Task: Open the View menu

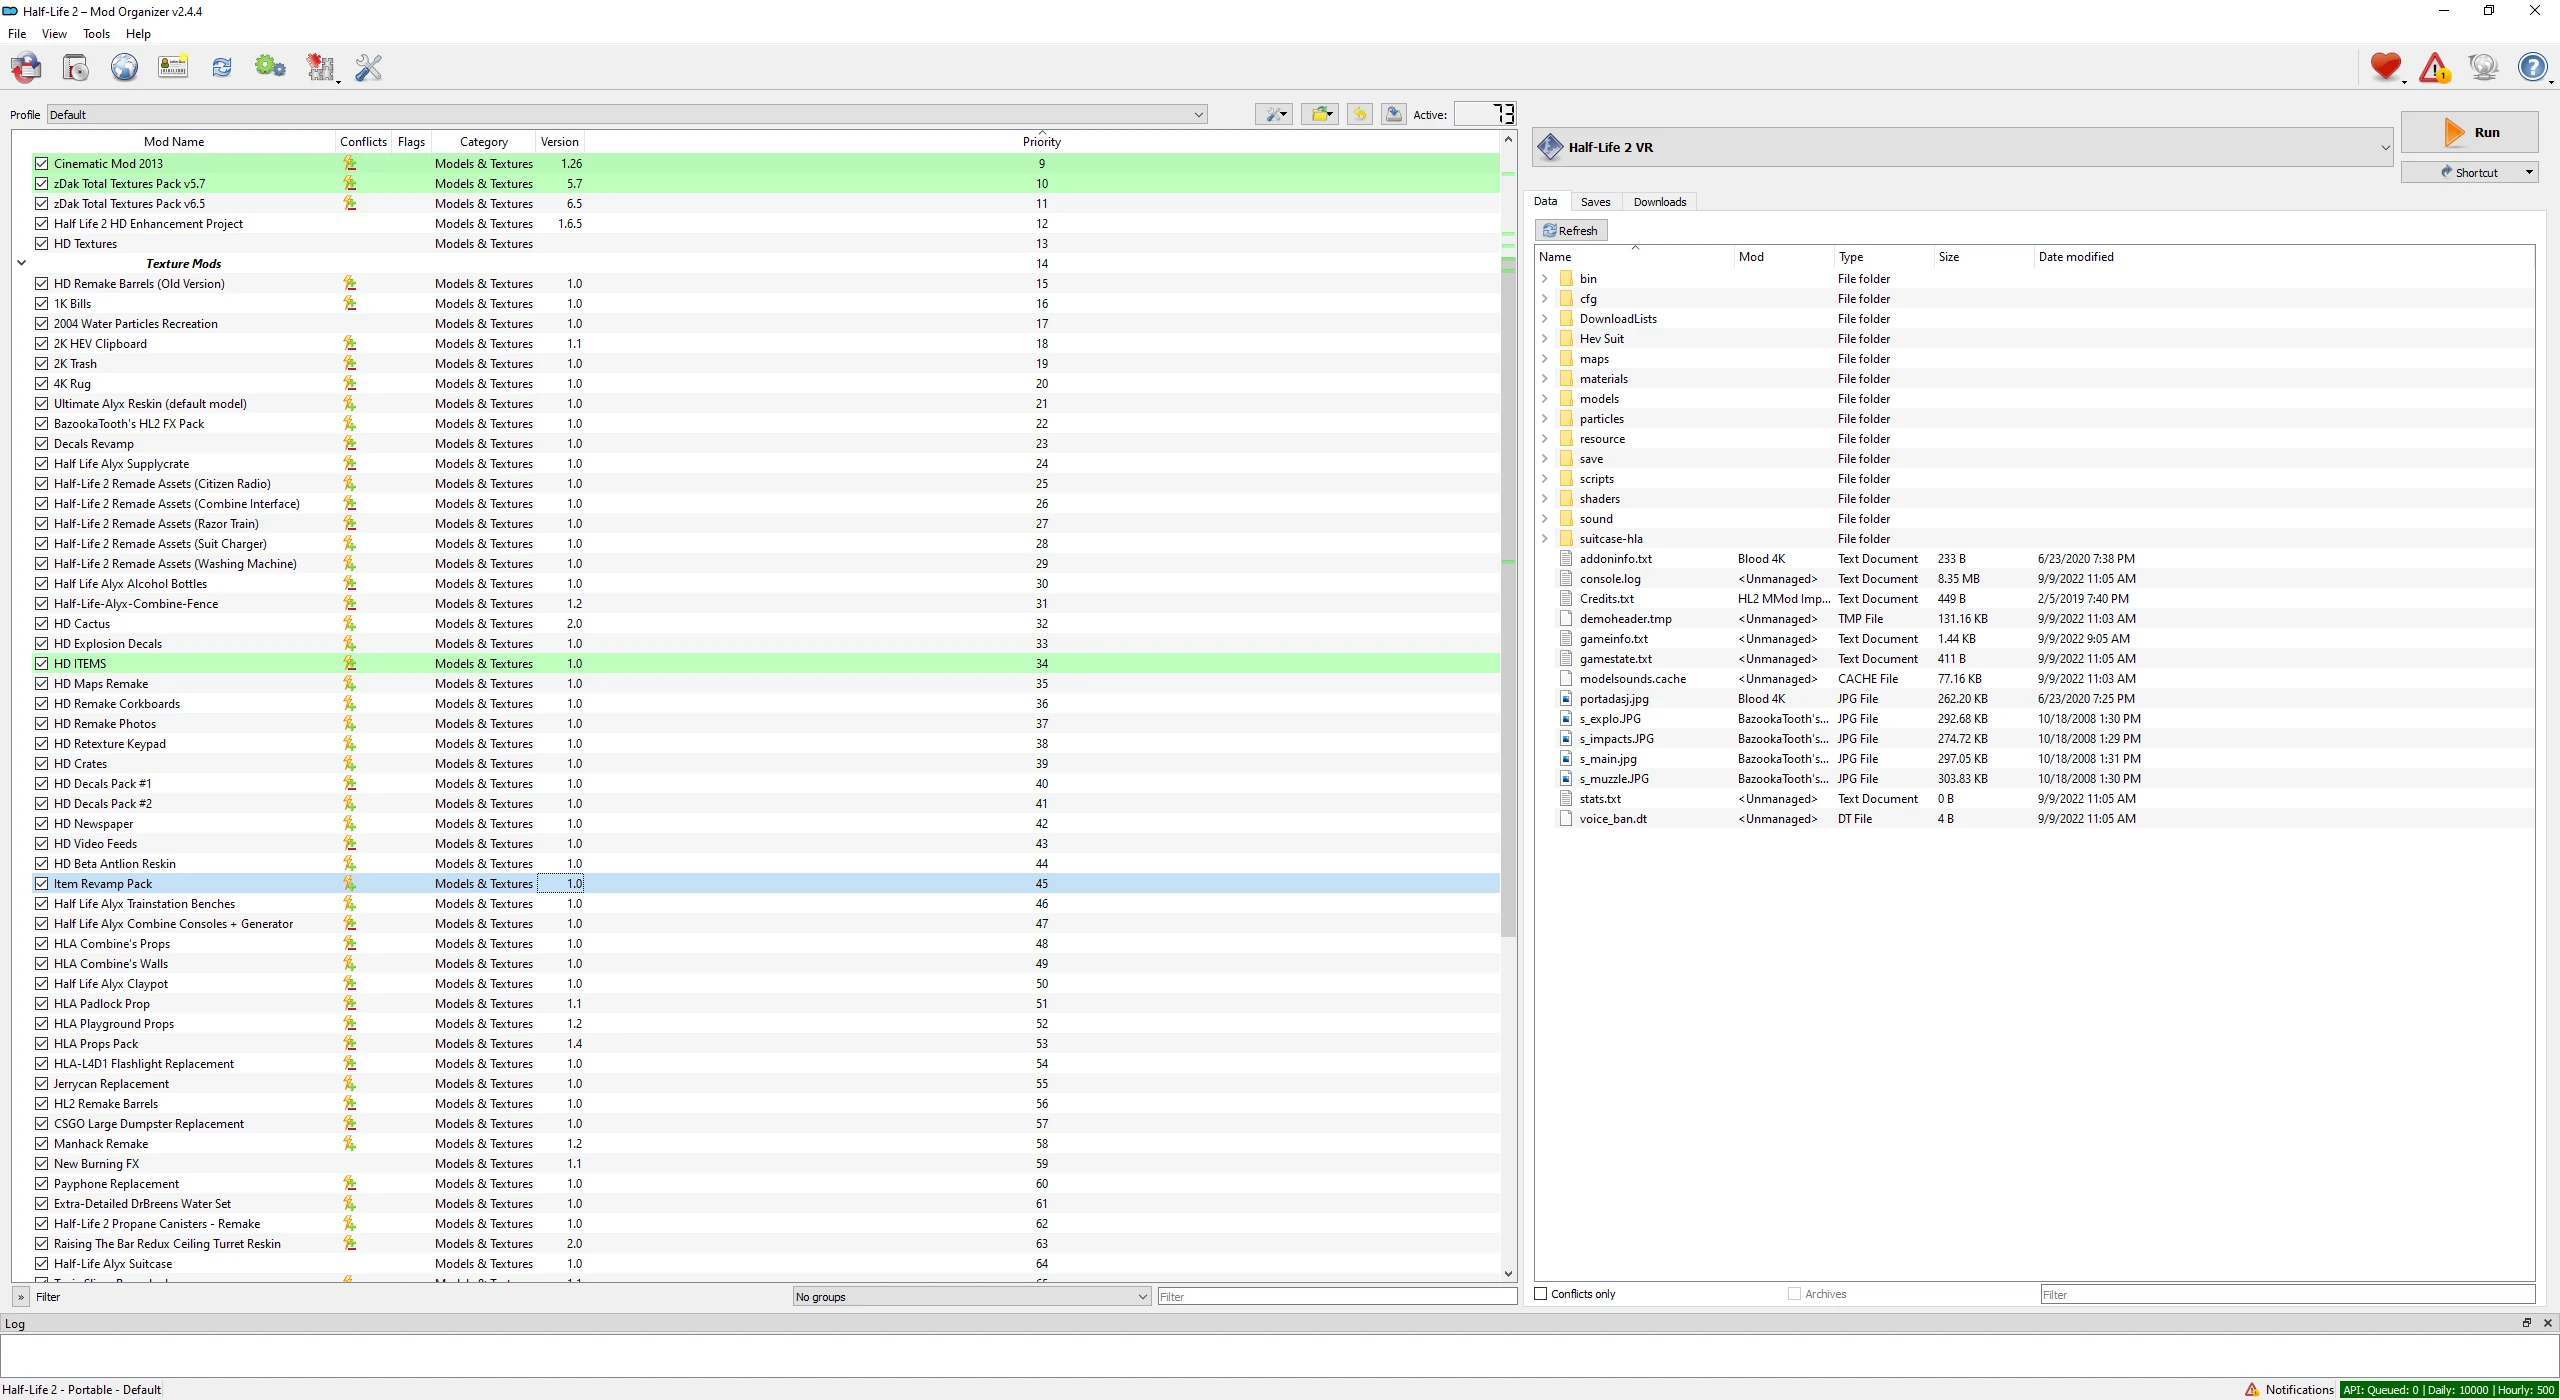Action: coord(54,34)
